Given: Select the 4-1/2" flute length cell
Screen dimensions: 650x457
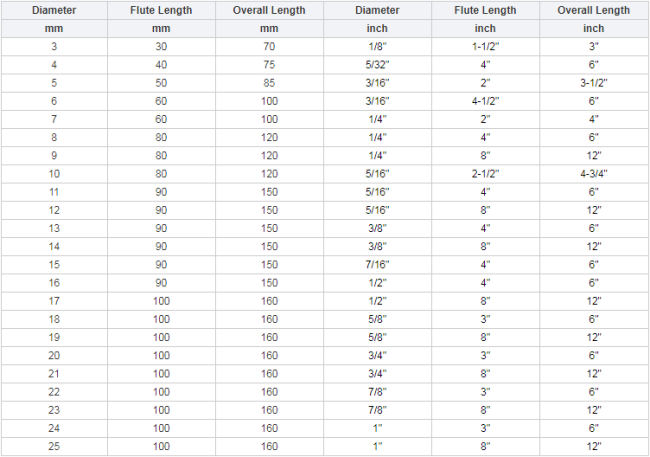Looking at the screenshot, I should [485, 101].
